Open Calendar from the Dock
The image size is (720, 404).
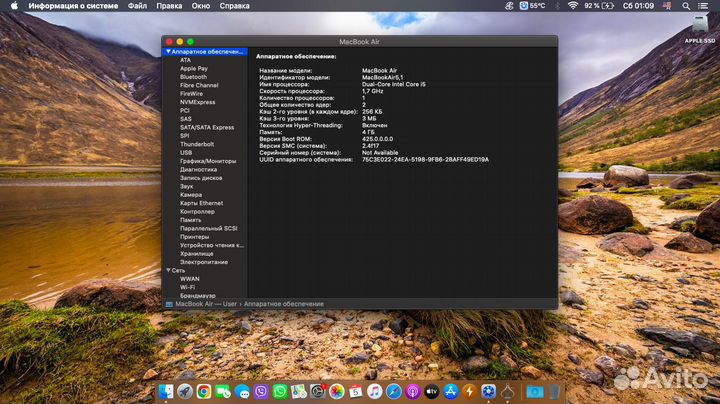click(355, 392)
